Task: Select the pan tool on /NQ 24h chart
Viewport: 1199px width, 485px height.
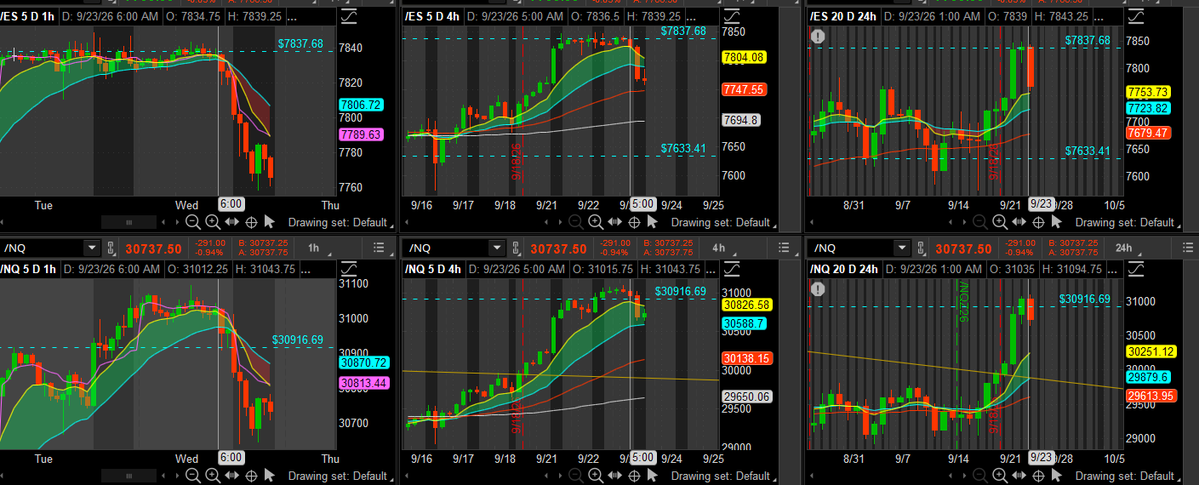Action: pyautogui.click(x=1019, y=474)
